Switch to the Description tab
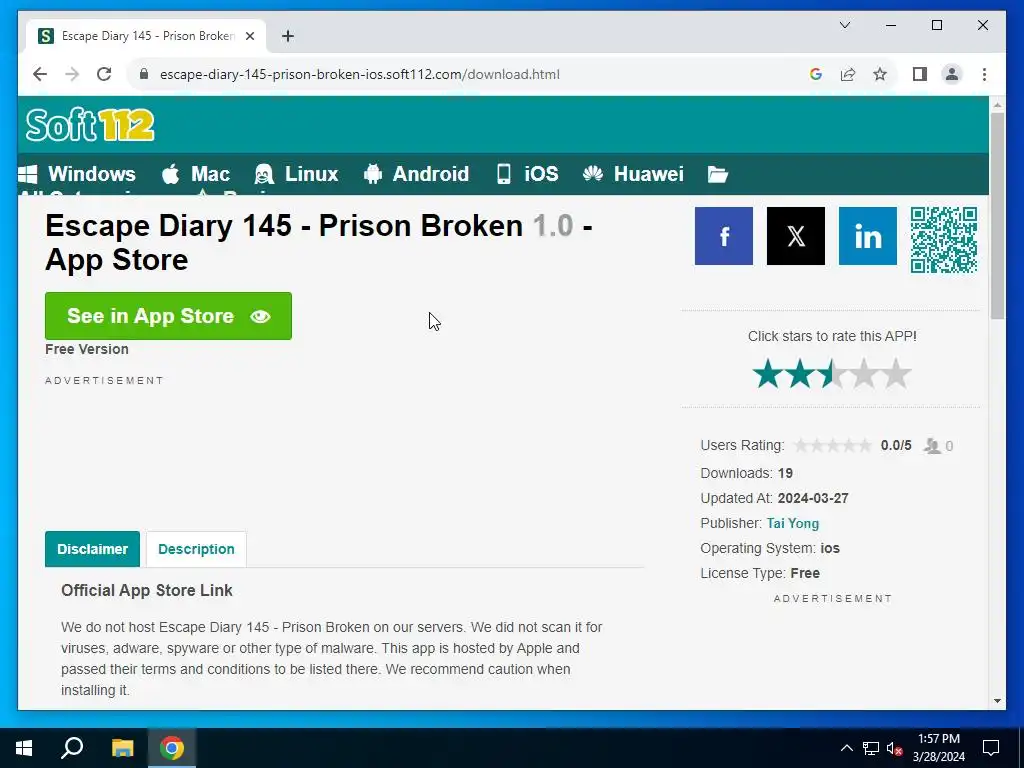Screen dimensions: 1024x768 click(196, 549)
